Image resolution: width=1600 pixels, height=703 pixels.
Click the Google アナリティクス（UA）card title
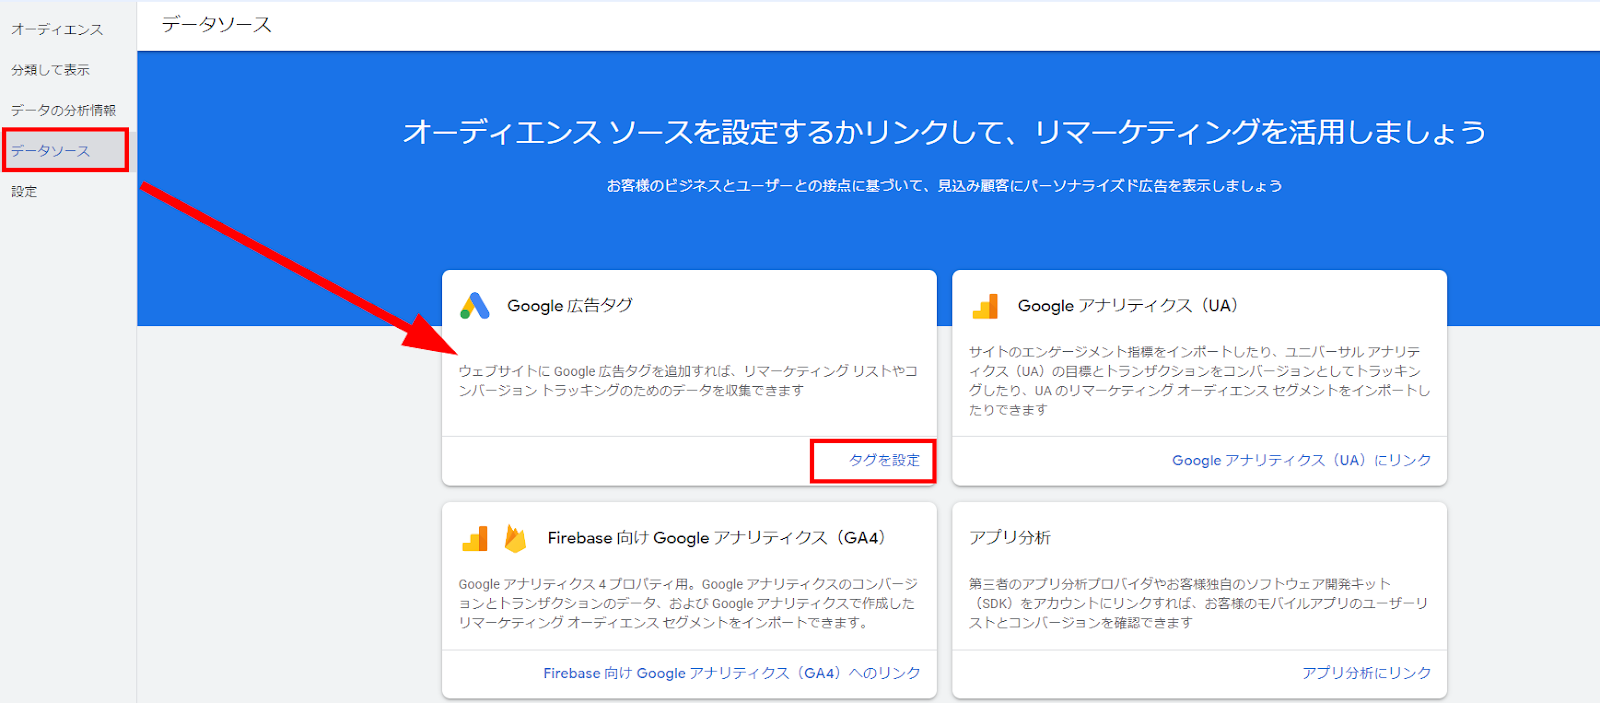(1128, 306)
